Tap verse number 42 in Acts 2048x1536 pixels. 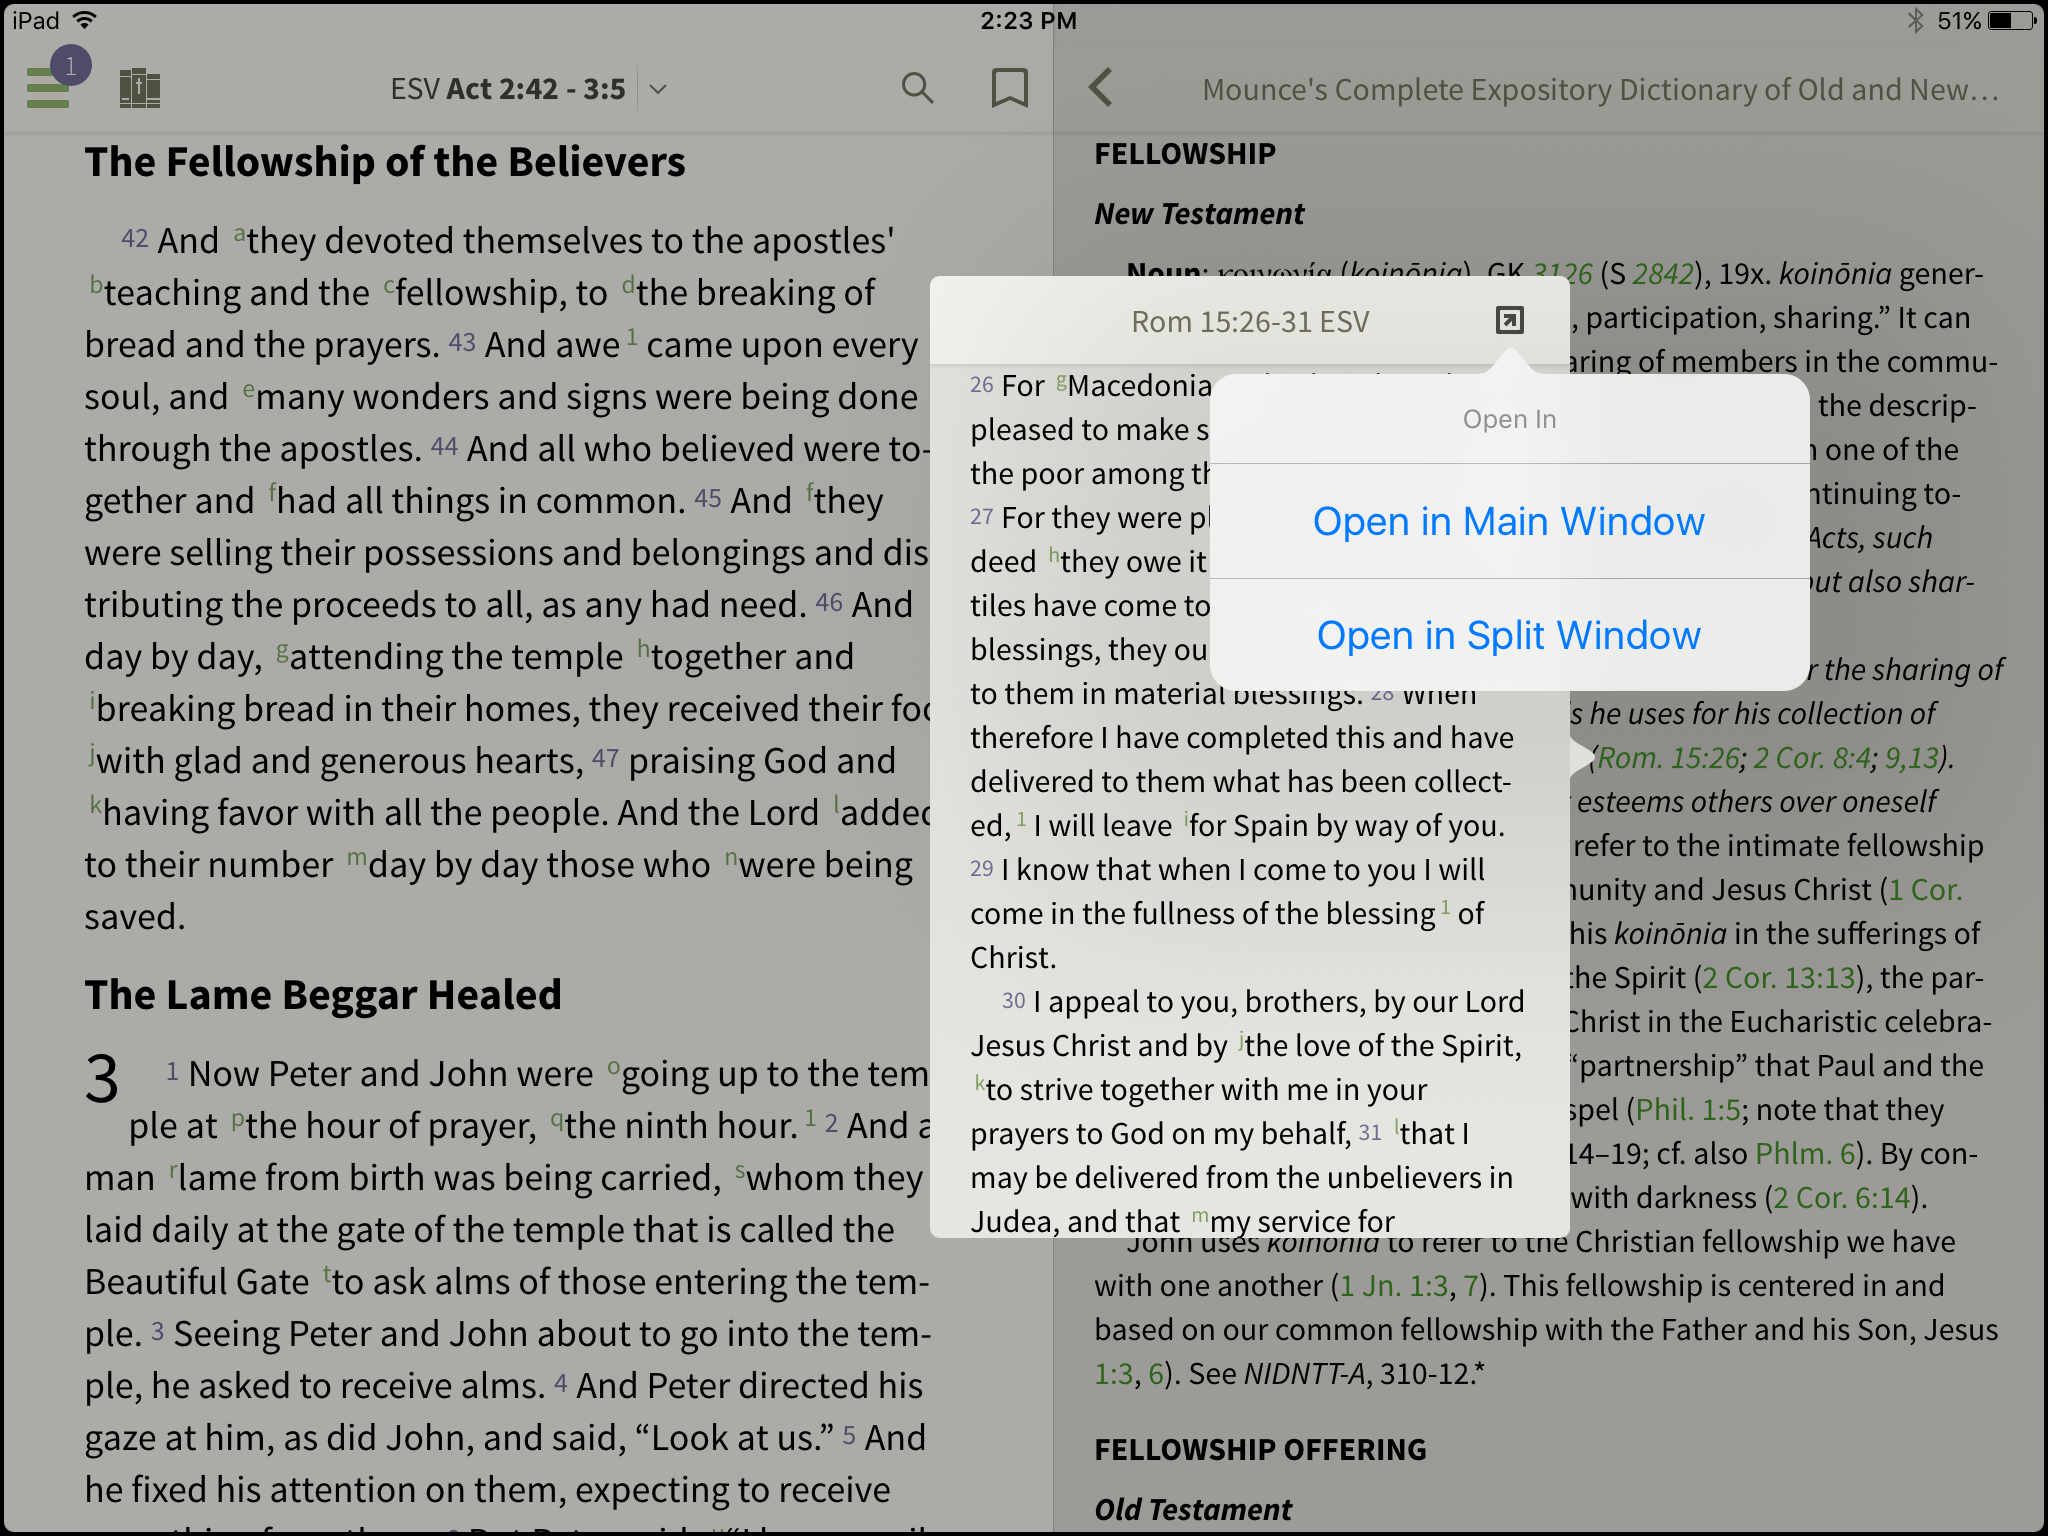[135, 238]
